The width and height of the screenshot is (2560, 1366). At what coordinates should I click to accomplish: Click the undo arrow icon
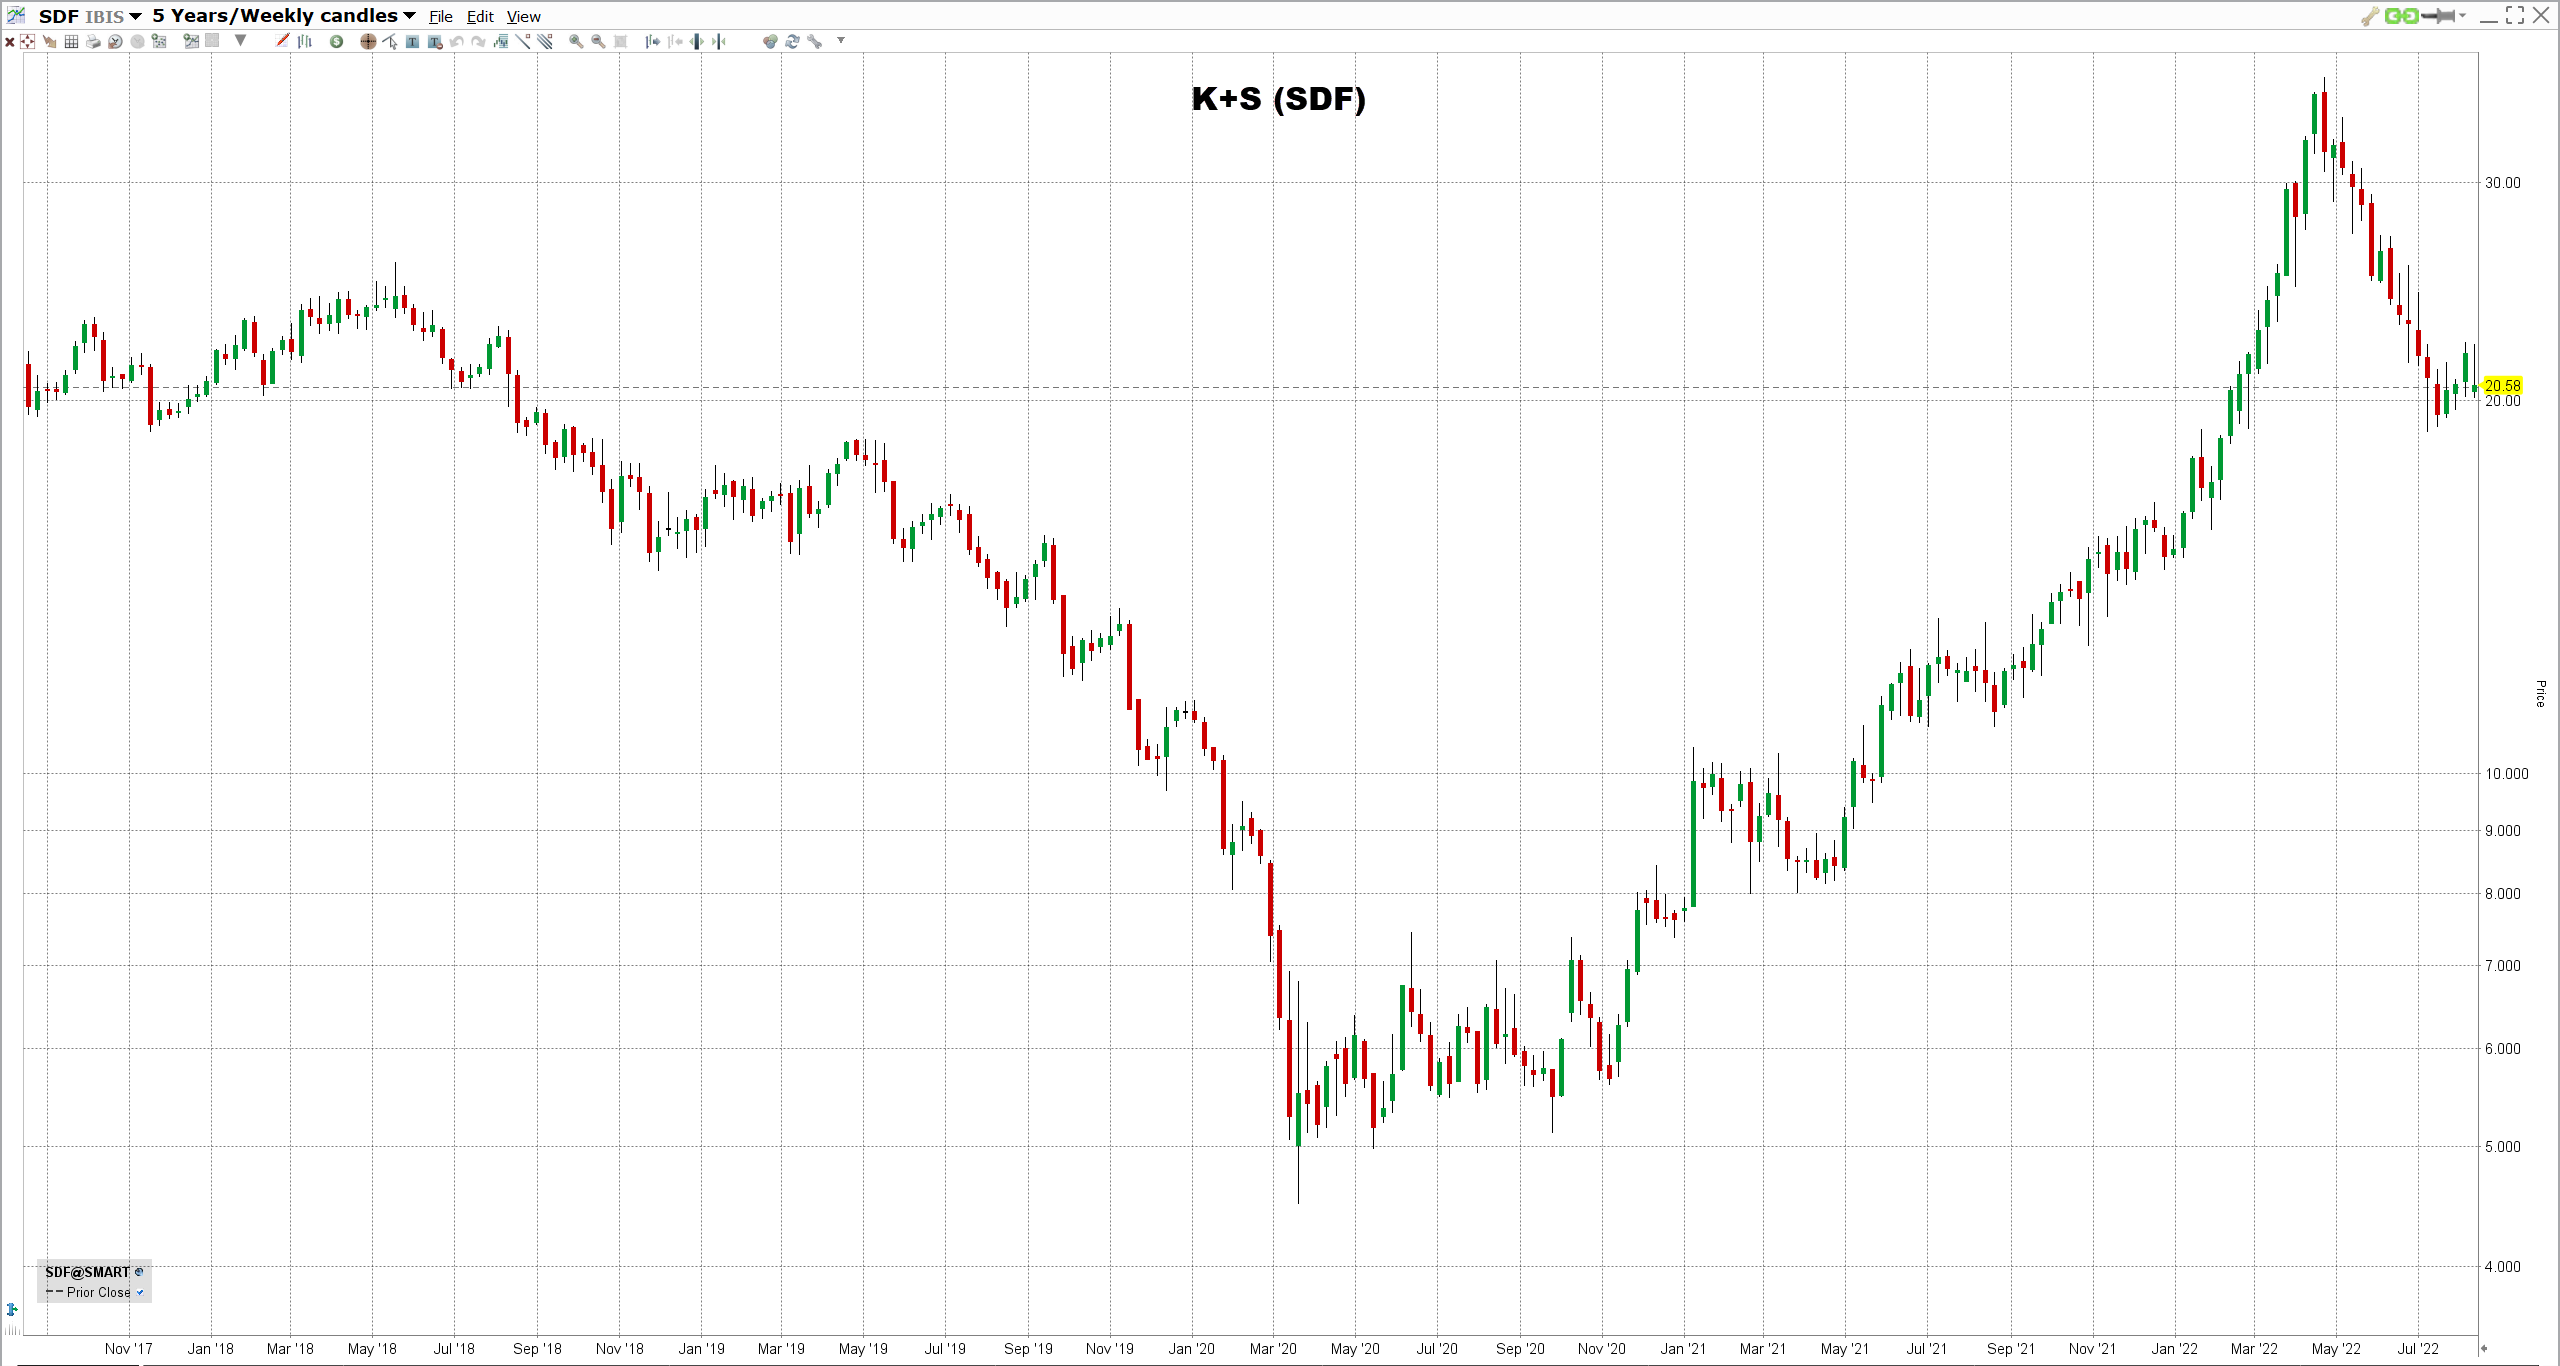tap(456, 41)
